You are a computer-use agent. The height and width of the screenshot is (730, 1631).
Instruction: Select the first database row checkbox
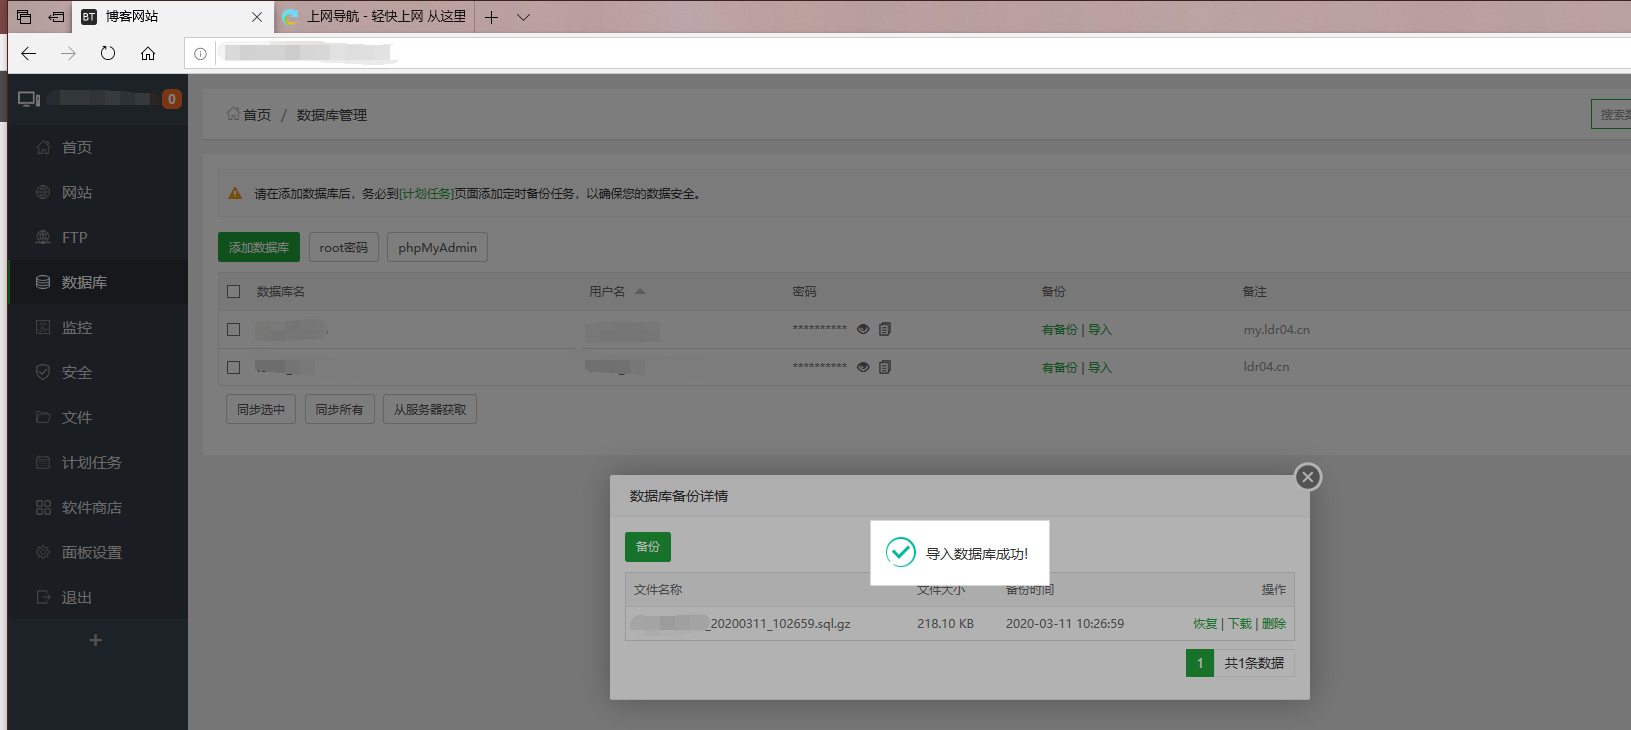pos(234,329)
